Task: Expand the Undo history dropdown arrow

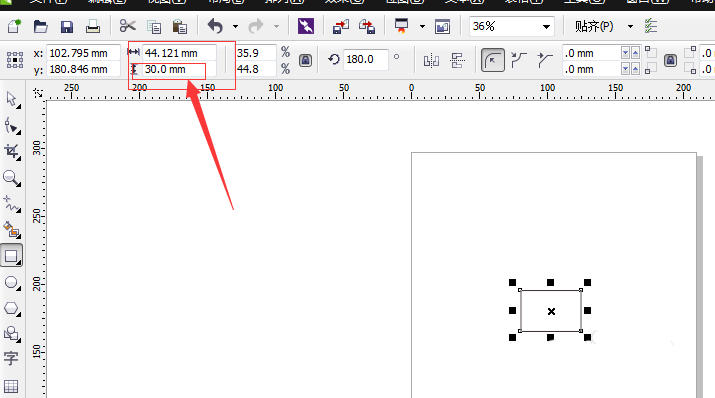Action: click(235, 26)
